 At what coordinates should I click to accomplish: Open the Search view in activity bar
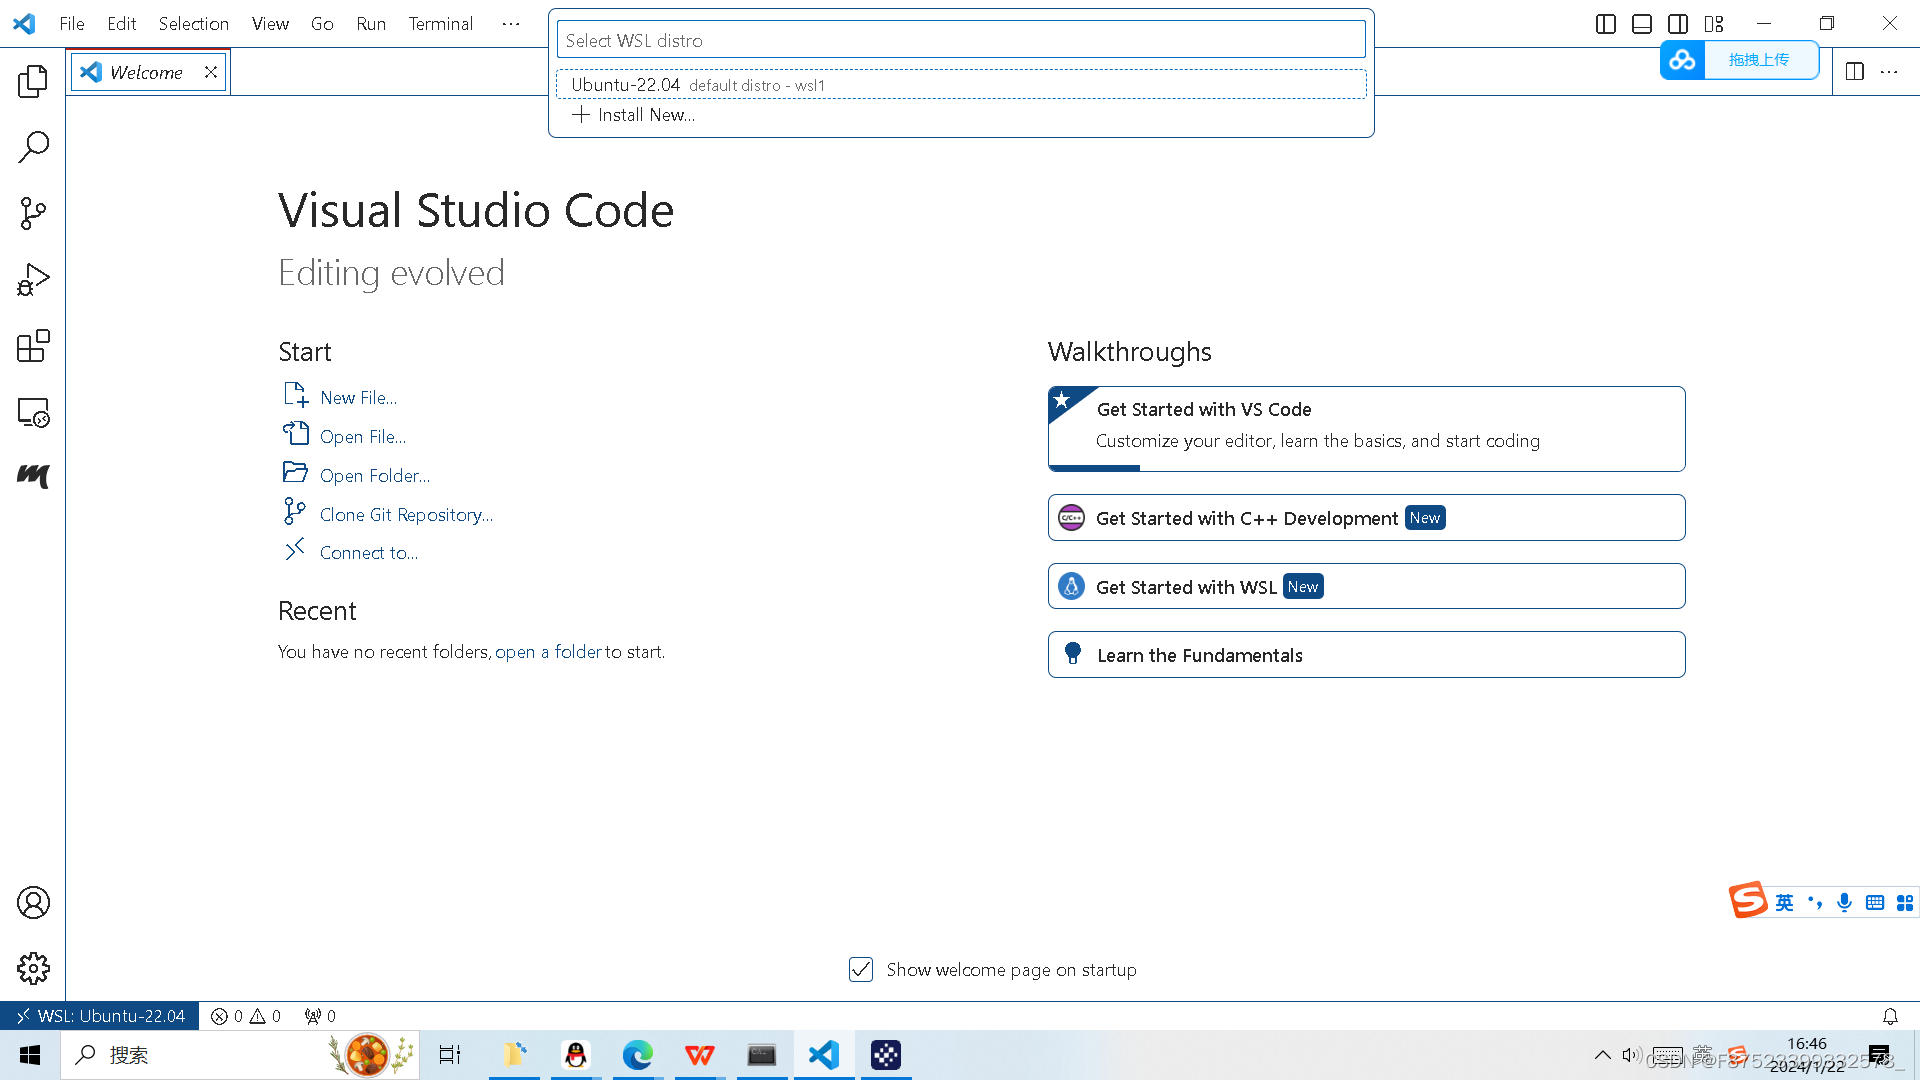click(33, 147)
